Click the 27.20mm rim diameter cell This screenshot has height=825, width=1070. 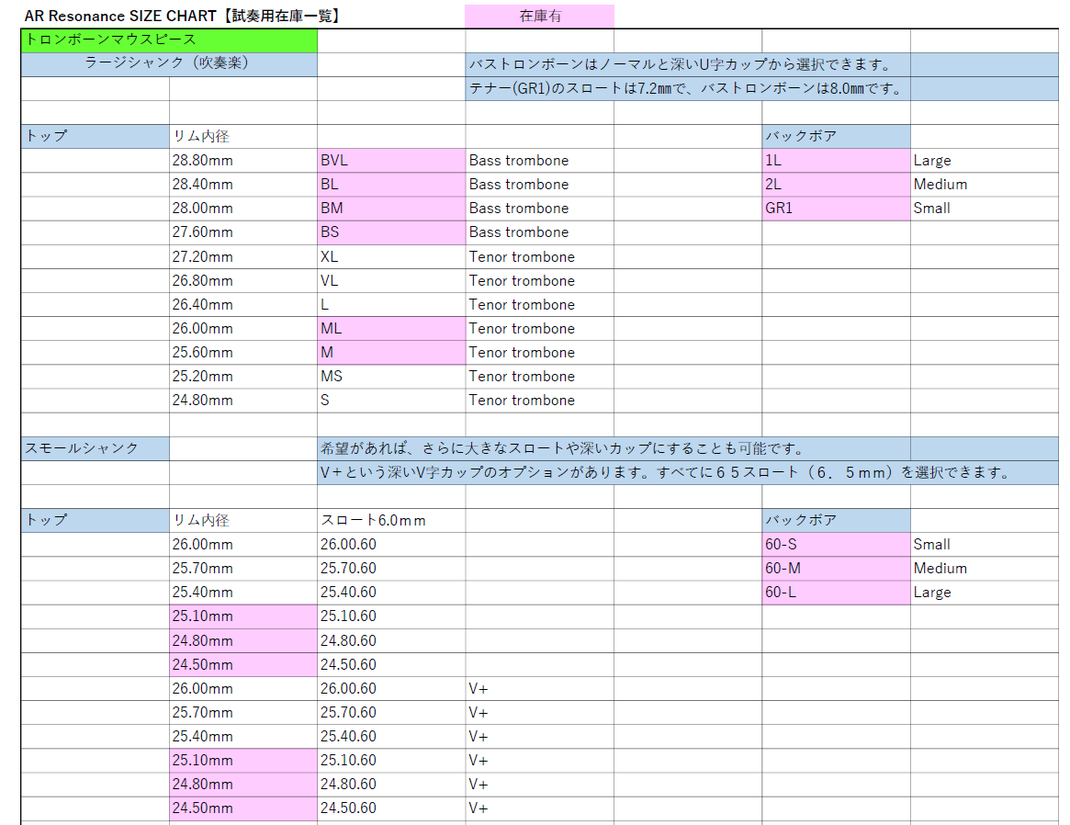tap(243, 257)
